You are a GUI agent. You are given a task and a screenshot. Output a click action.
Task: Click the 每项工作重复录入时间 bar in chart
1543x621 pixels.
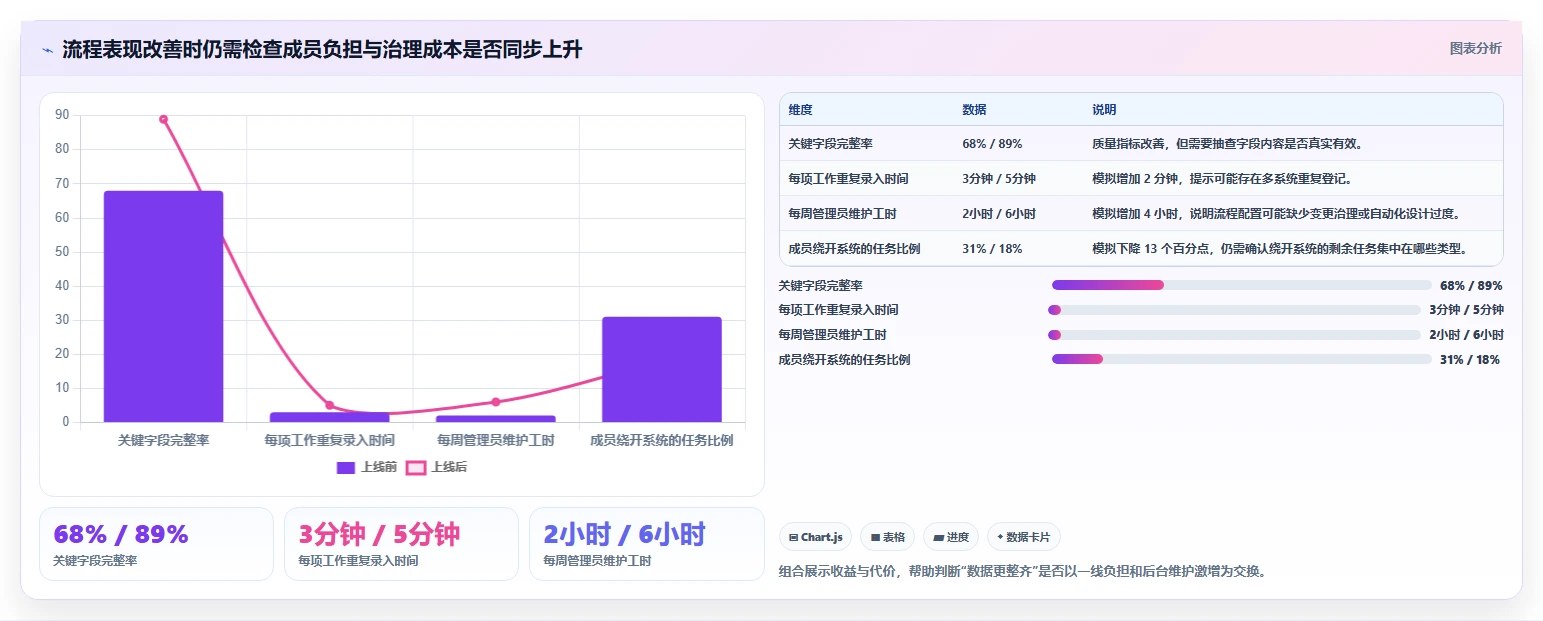click(329, 417)
